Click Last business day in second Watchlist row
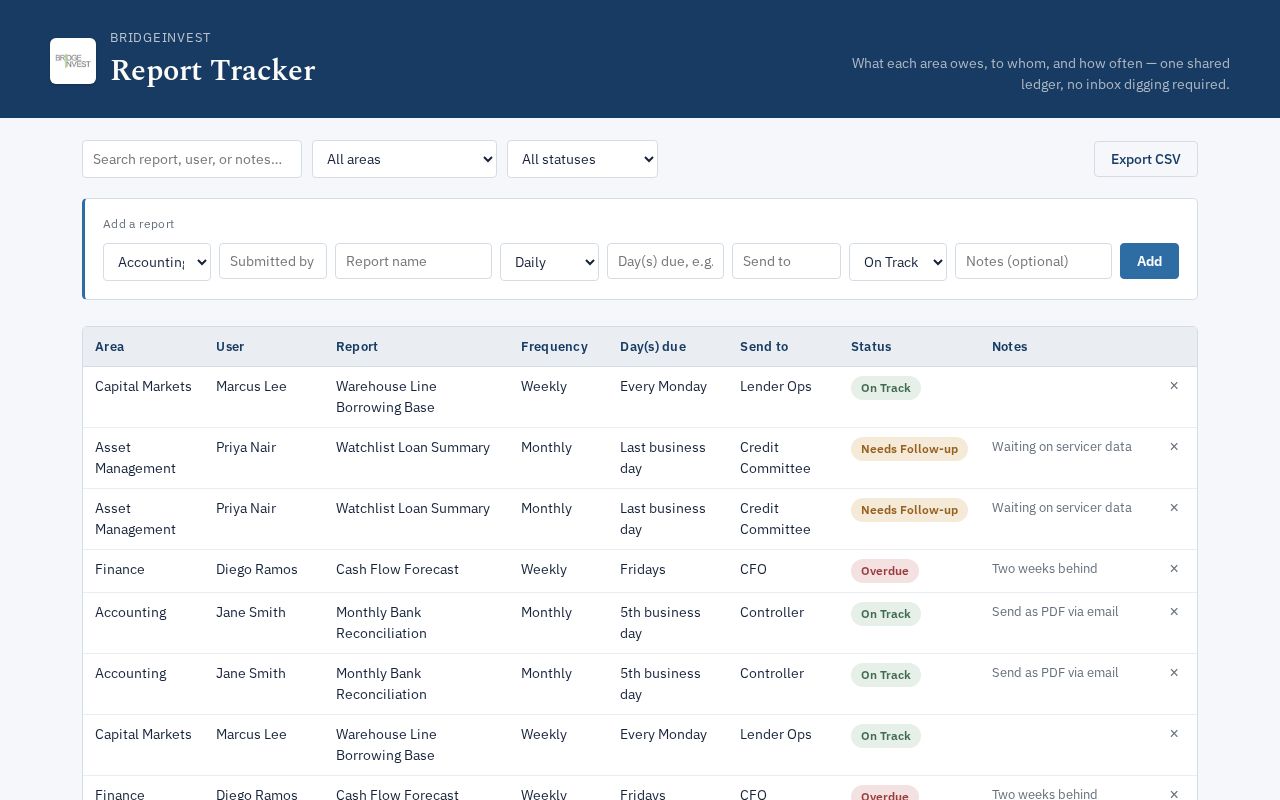 (663, 519)
